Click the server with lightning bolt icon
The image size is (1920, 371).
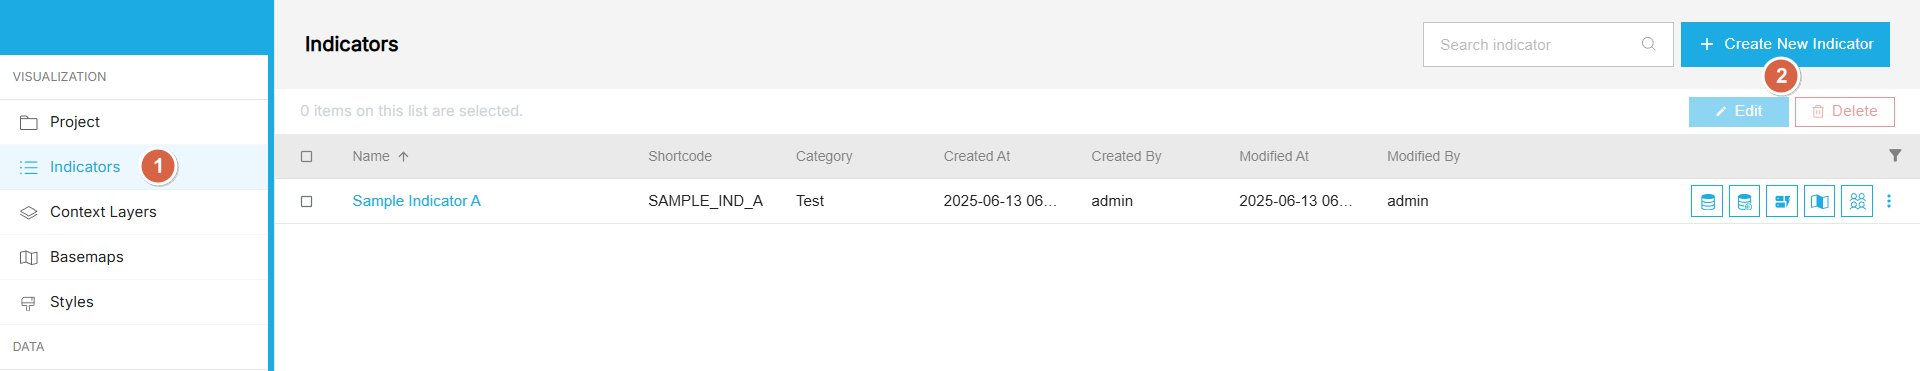pos(1782,201)
